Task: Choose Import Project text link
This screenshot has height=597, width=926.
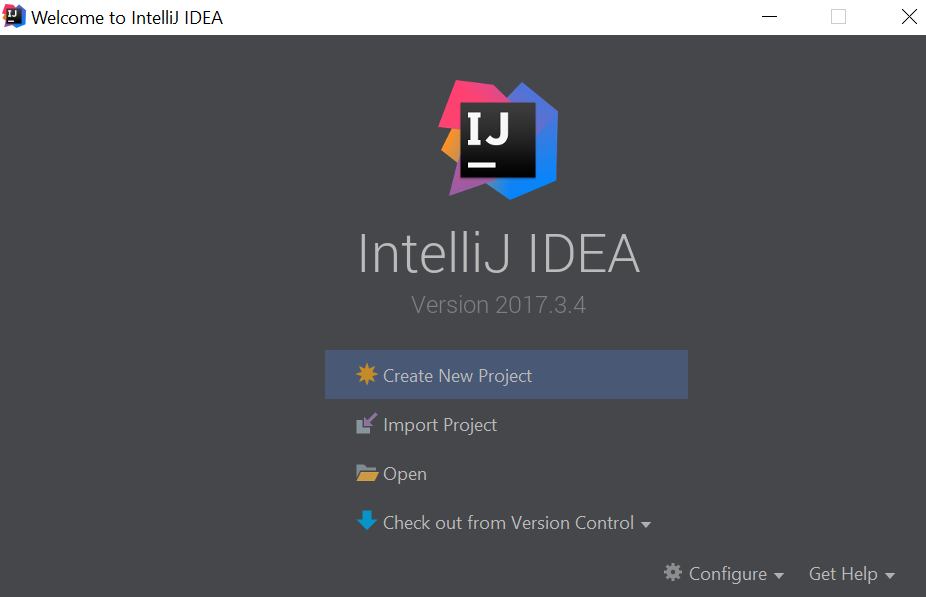Action: tap(440, 425)
